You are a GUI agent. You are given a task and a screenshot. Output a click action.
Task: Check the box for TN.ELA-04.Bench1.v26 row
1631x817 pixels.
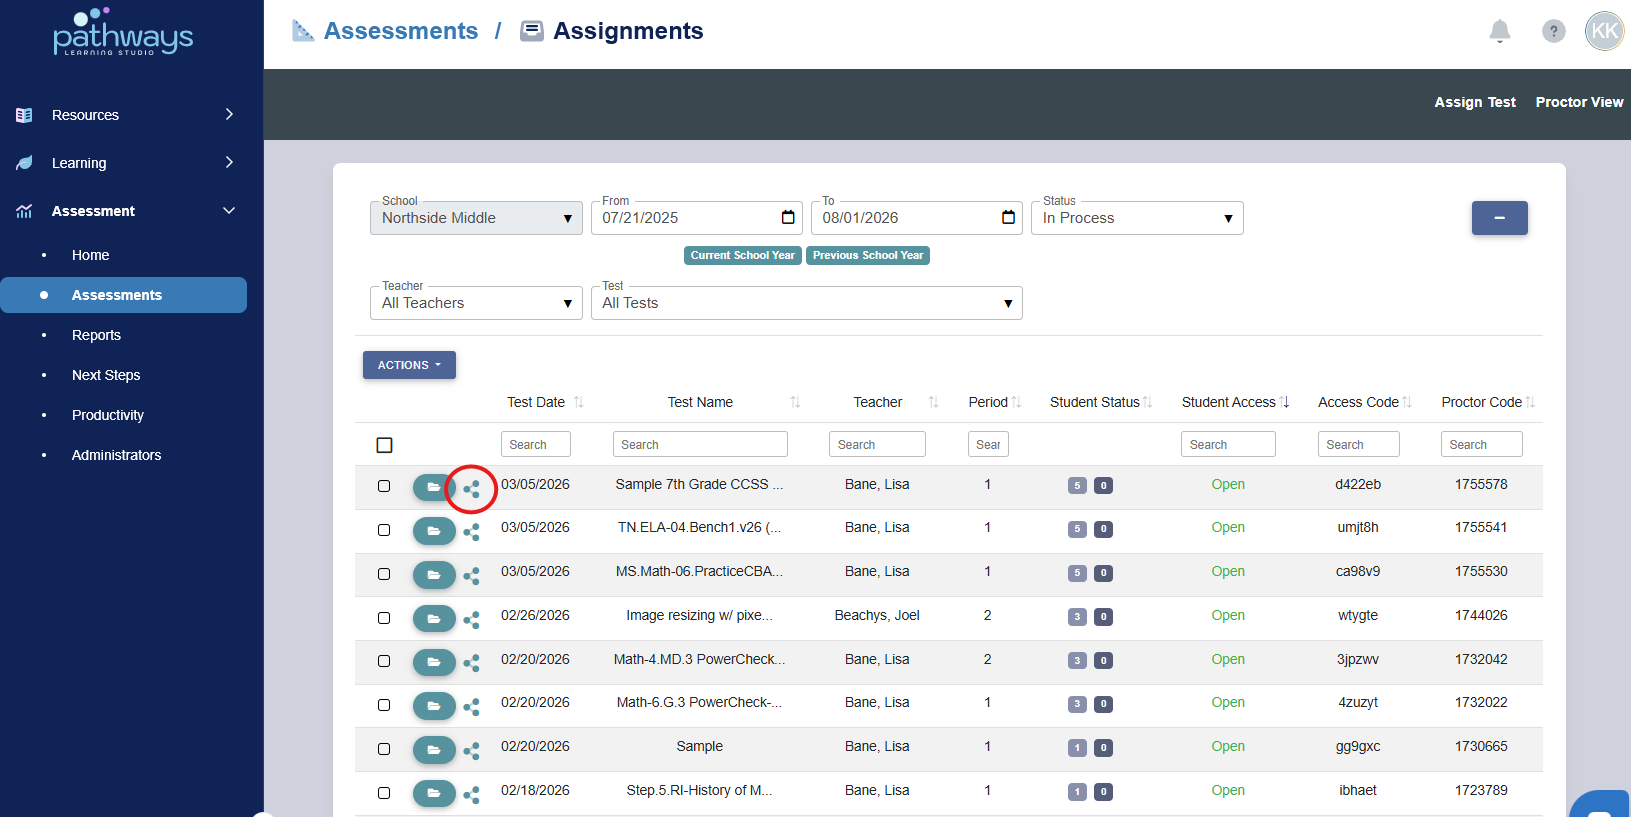(x=384, y=530)
